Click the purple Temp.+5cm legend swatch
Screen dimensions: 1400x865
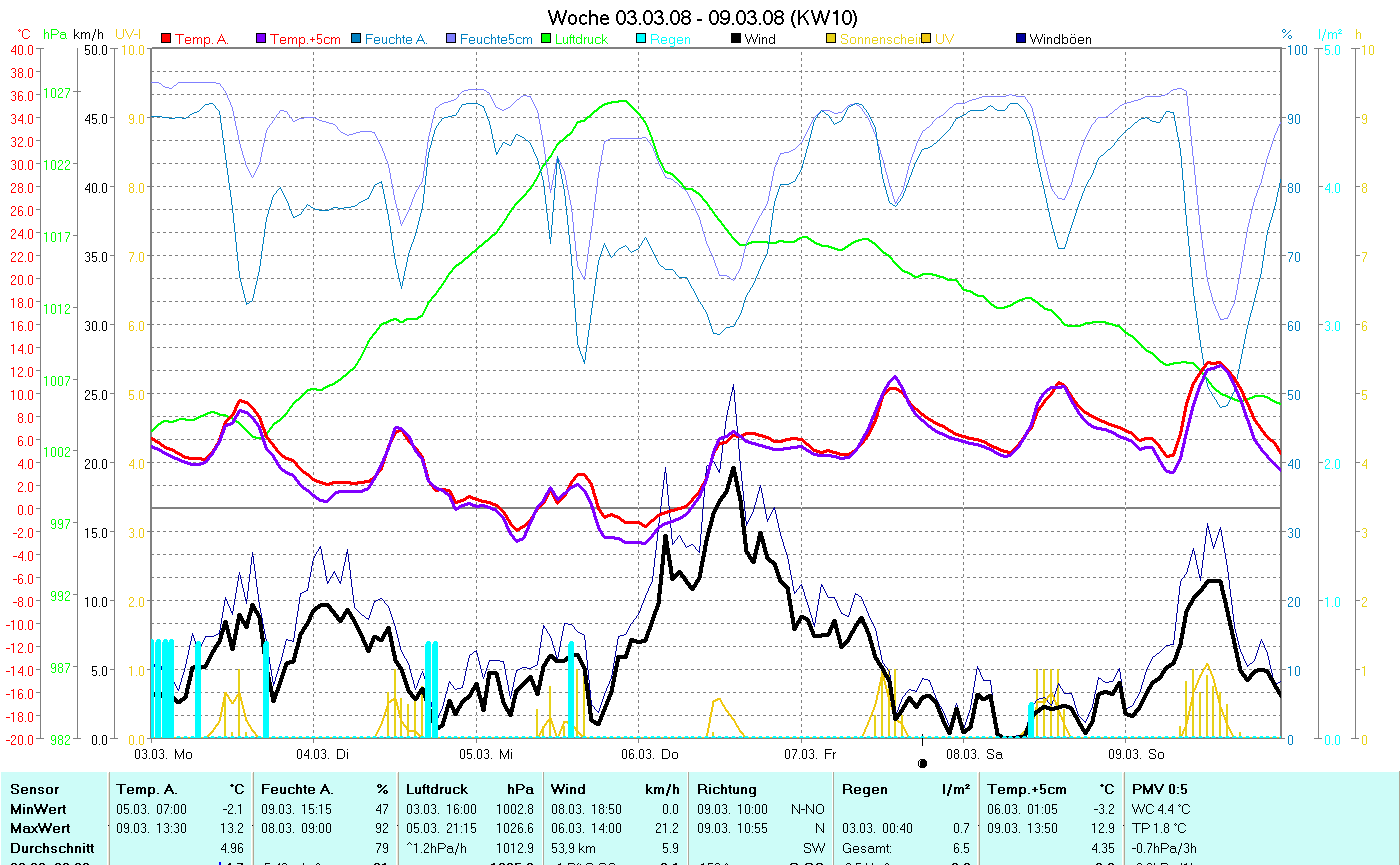(x=262, y=39)
